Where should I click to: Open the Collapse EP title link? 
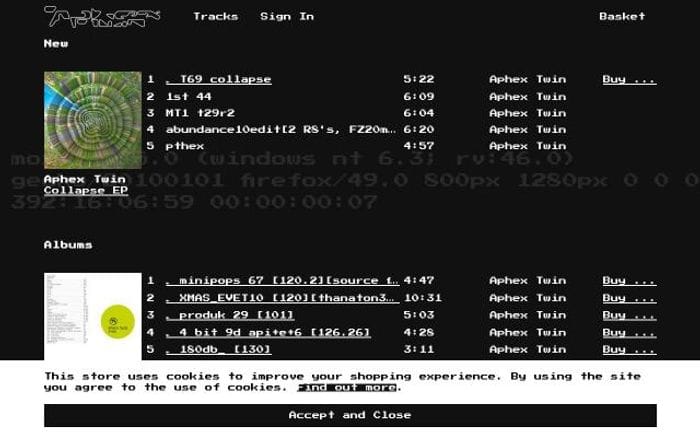[86, 190]
